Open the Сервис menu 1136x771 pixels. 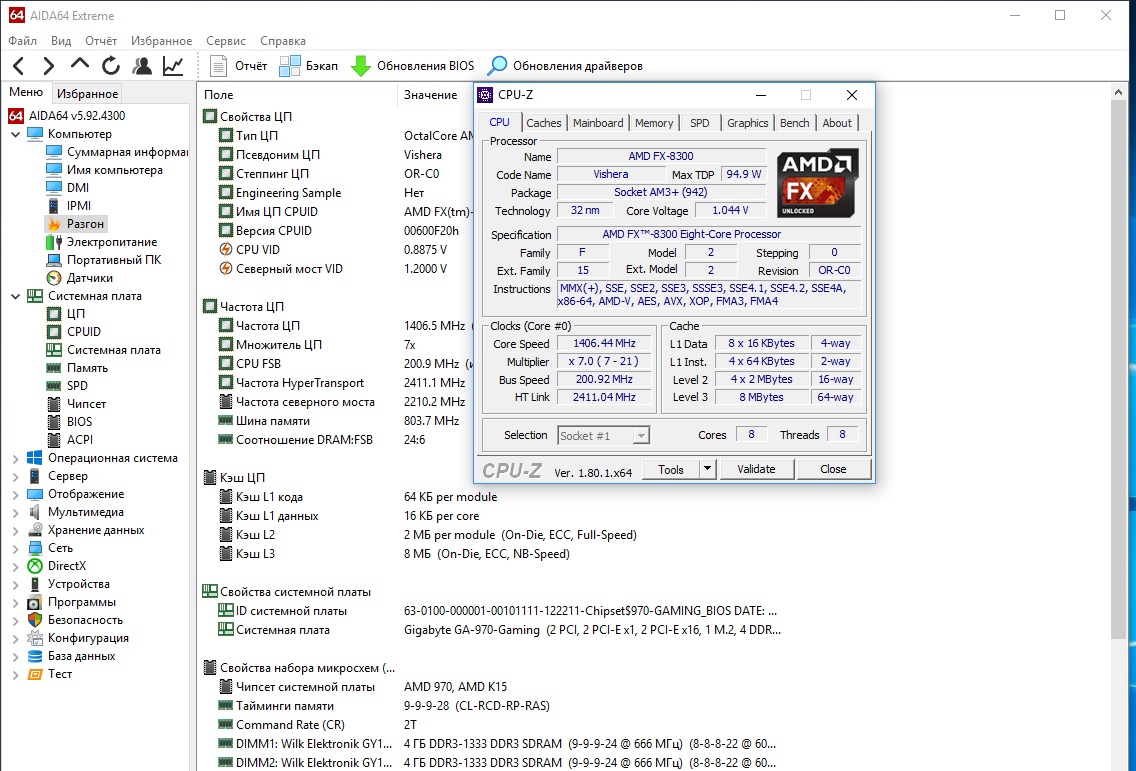(225, 41)
